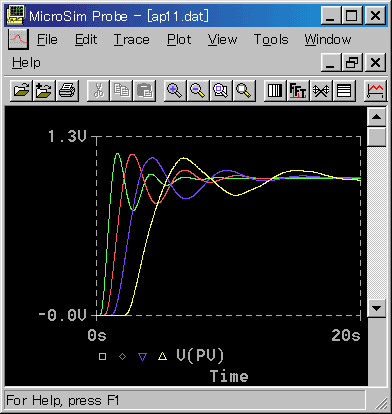Open the Trace menu
This screenshot has width=392, height=414.
132,40
